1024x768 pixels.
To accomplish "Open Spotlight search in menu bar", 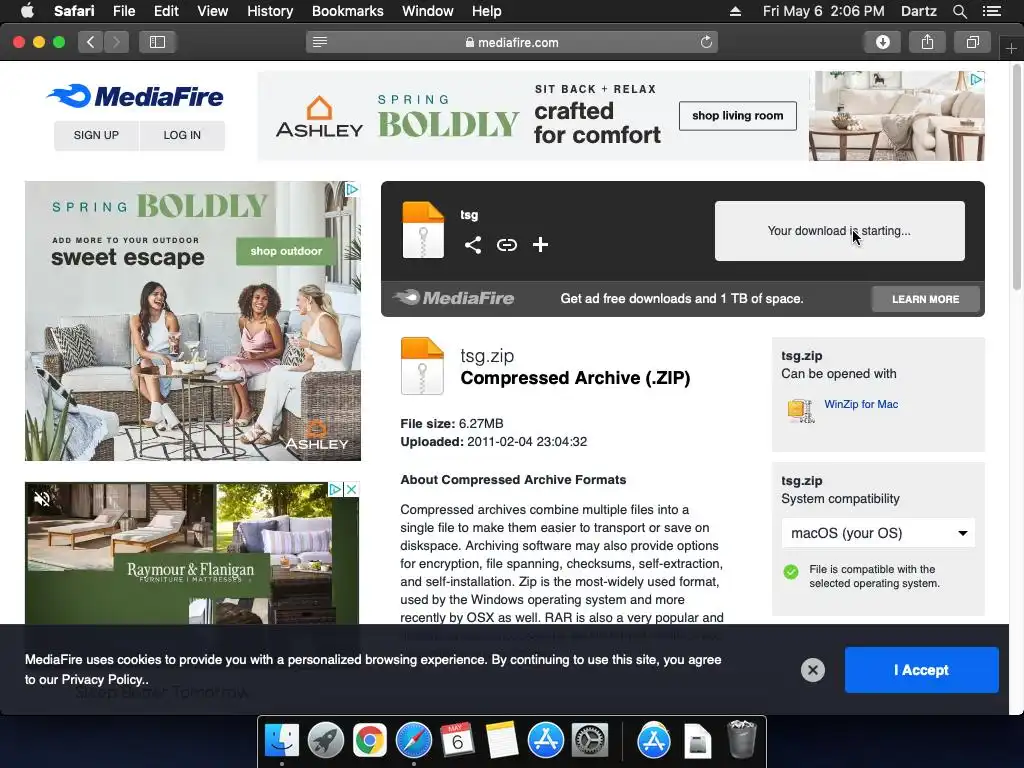I will (x=959, y=11).
